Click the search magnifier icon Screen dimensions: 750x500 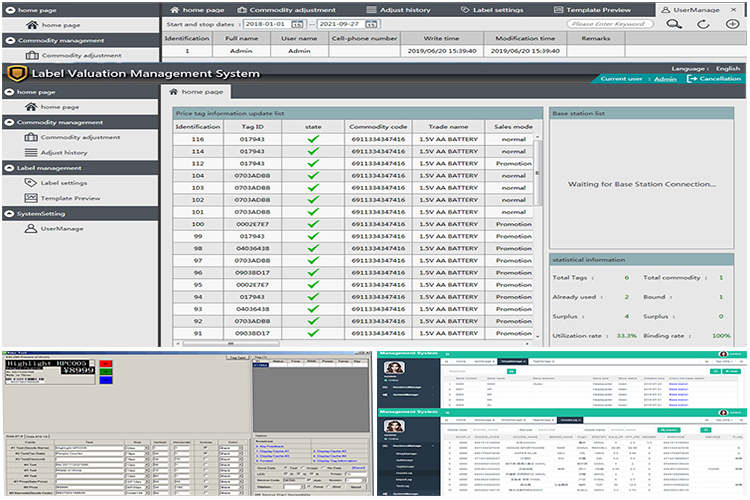tap(675, 23)
